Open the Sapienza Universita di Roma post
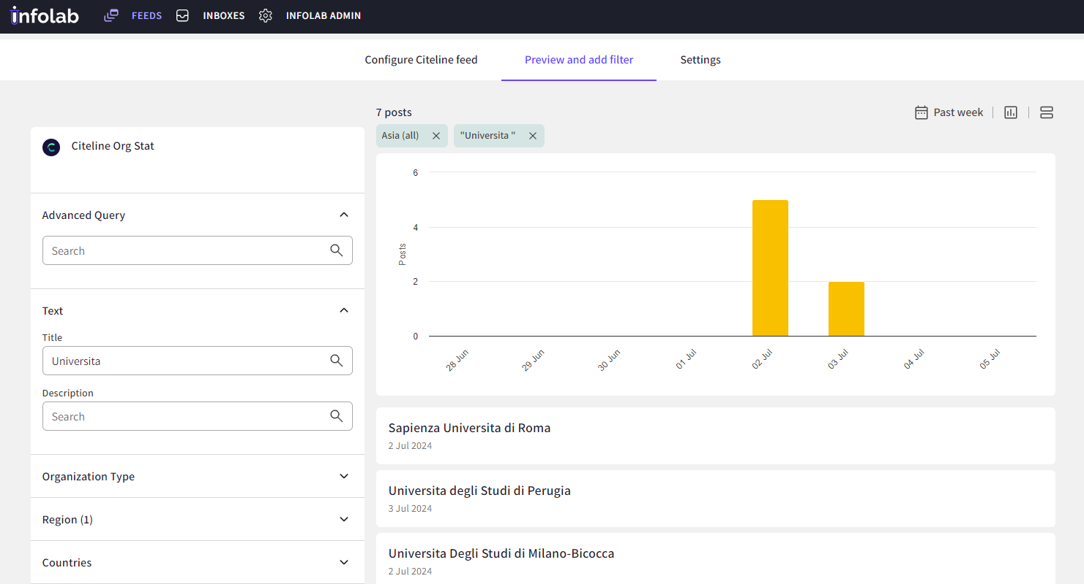Viewport: 1084px width, 584px height. pyautogui.click(x=469, y=428)
